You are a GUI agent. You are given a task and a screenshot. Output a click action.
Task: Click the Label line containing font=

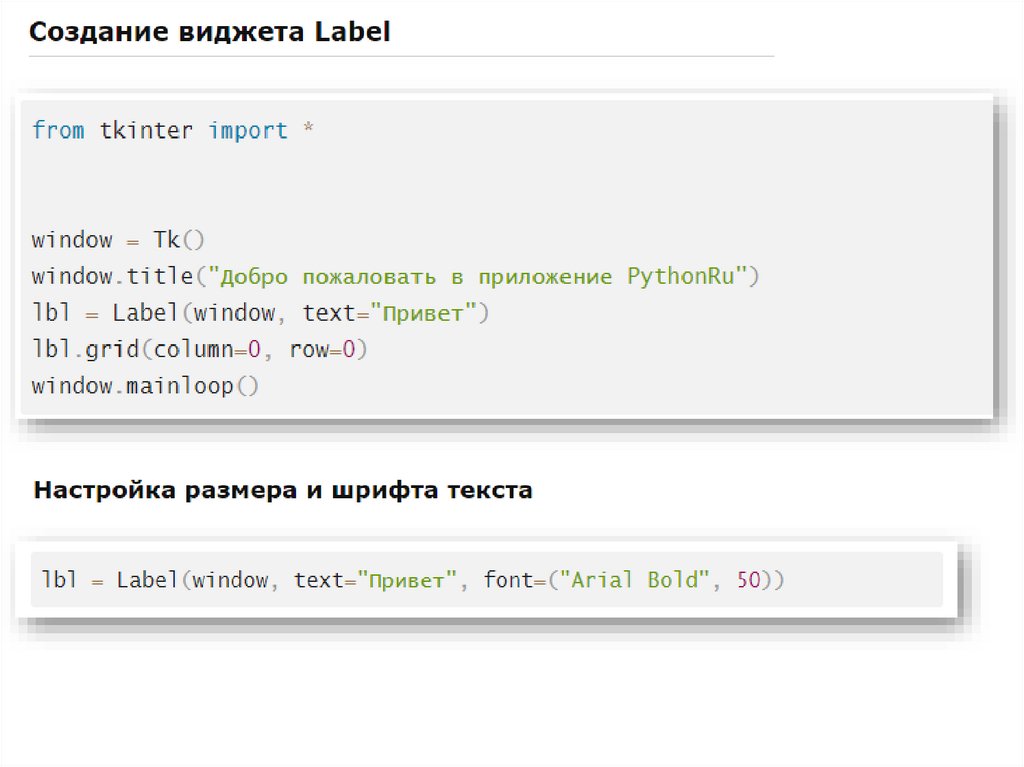coord(413,579)
